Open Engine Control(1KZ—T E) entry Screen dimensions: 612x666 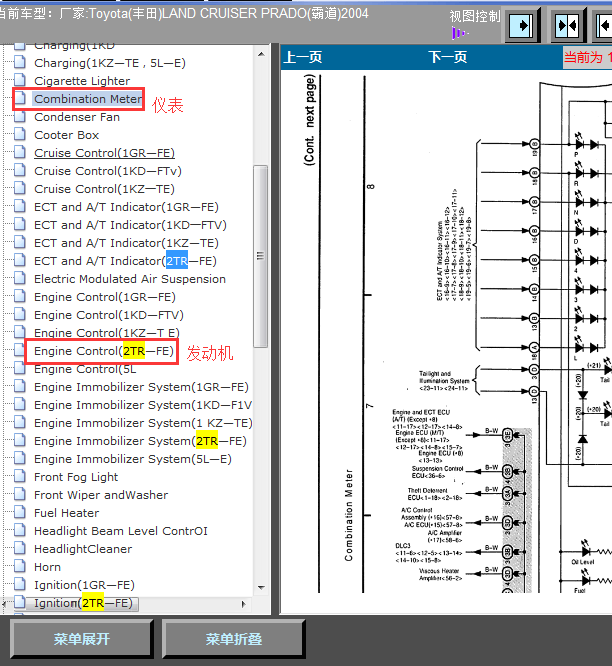(x=107, y=333)
